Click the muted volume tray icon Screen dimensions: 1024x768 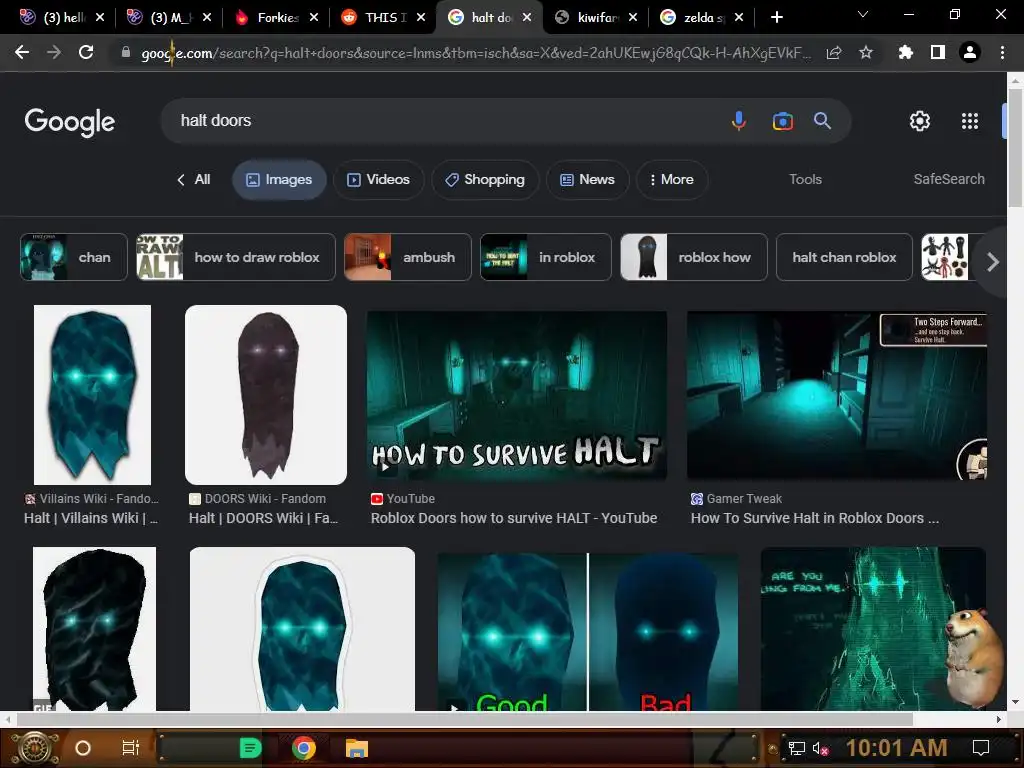tap(820, 748)
